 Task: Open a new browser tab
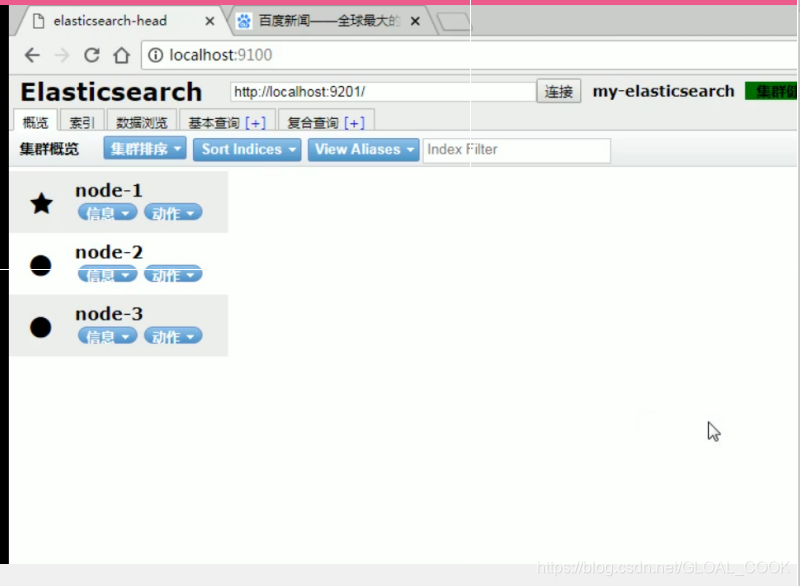453,22
